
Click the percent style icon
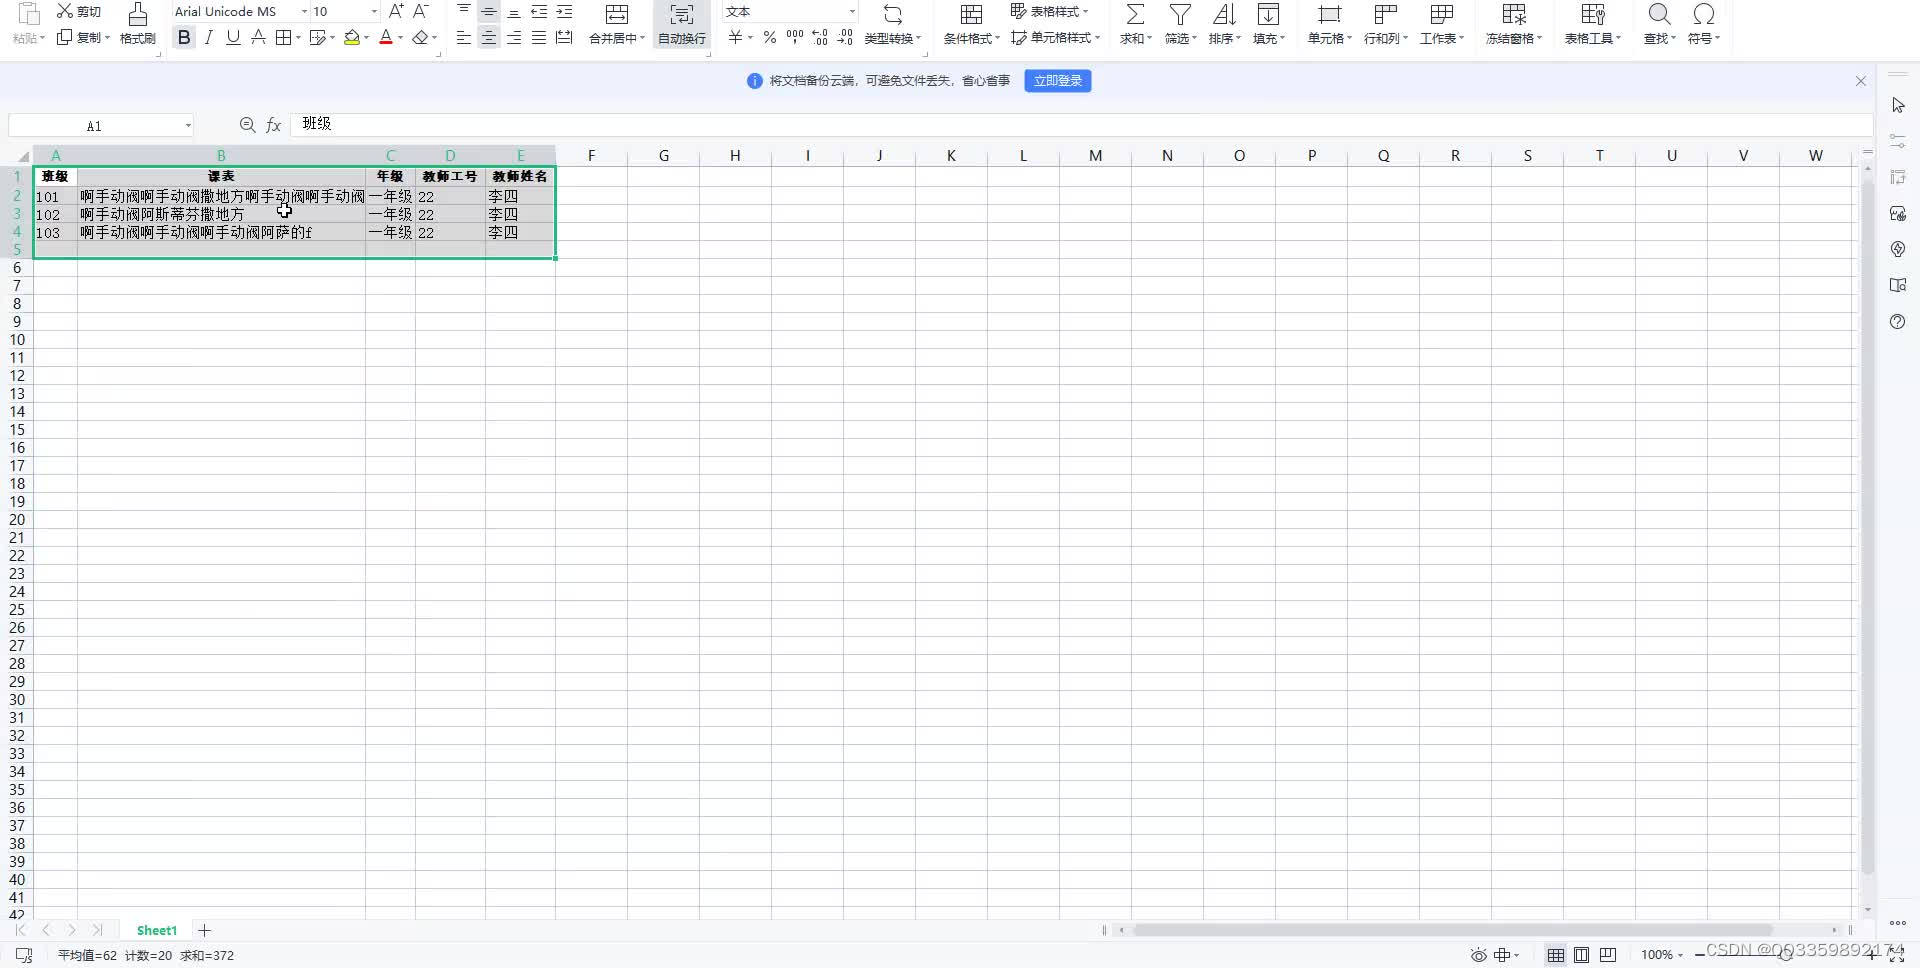(769, 38)
